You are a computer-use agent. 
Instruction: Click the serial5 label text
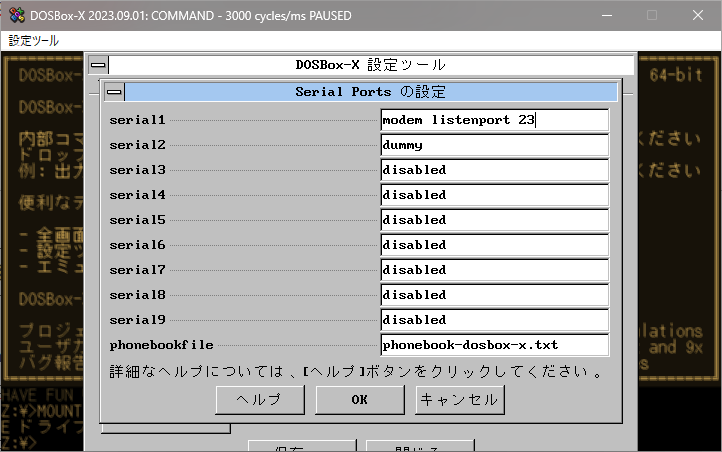pos(137,220)
